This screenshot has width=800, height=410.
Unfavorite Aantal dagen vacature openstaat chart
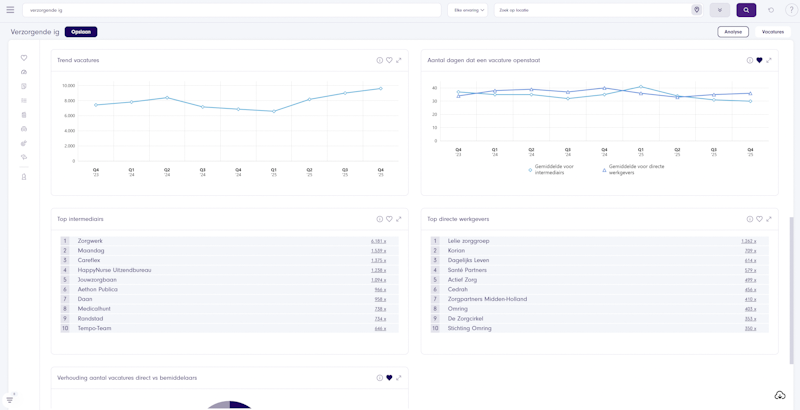759,60
